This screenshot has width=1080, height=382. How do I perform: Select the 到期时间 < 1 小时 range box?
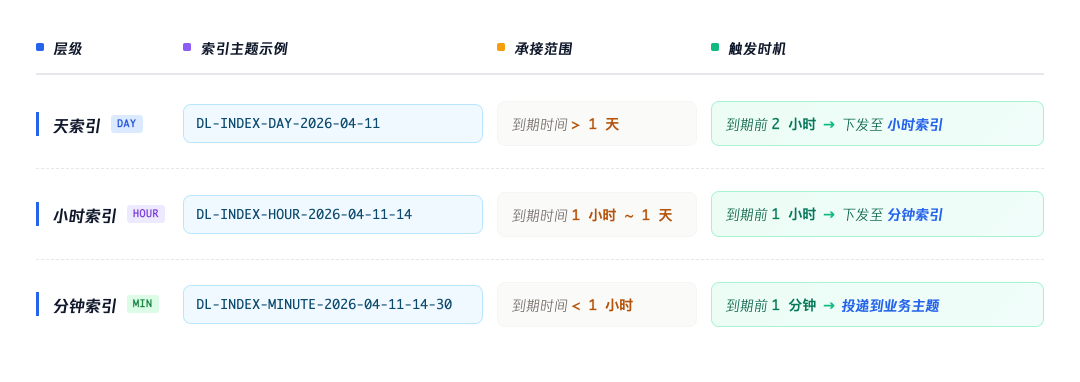[x=596, y=304]
